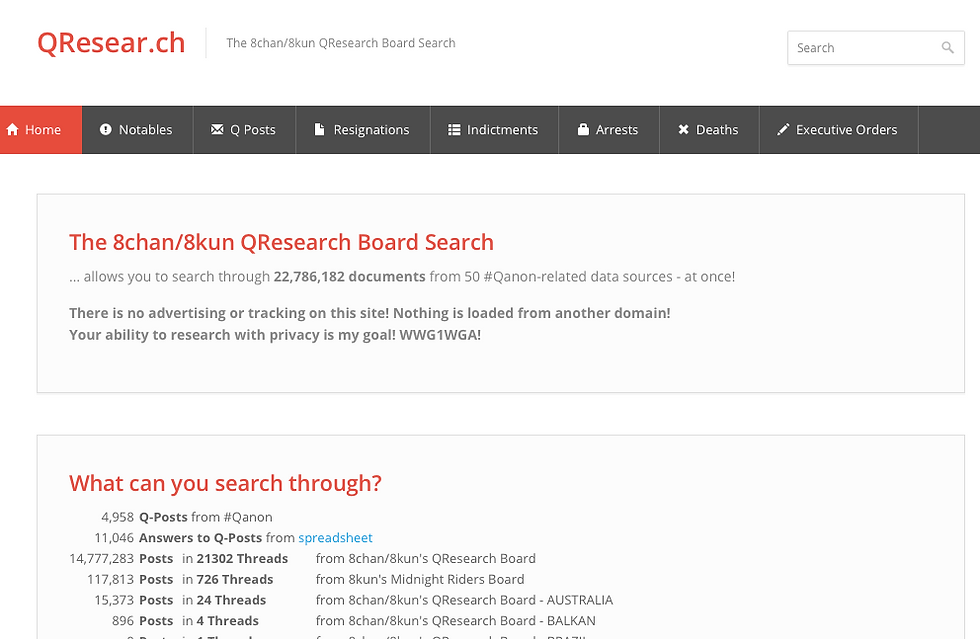The width and height of the screenshot is (980, 639).
Task: Click the list icon beside Indictments
Action: (454, 129)
